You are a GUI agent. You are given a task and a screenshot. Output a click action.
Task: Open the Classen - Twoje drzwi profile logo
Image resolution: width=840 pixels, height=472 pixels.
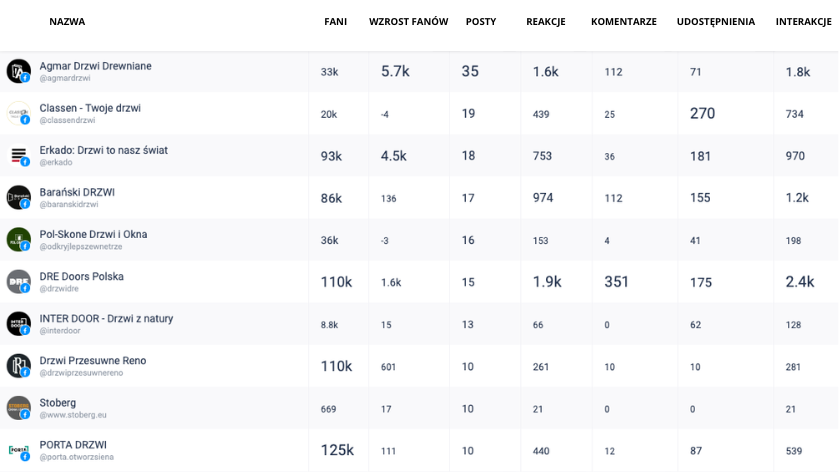click(x=18, y=114)
